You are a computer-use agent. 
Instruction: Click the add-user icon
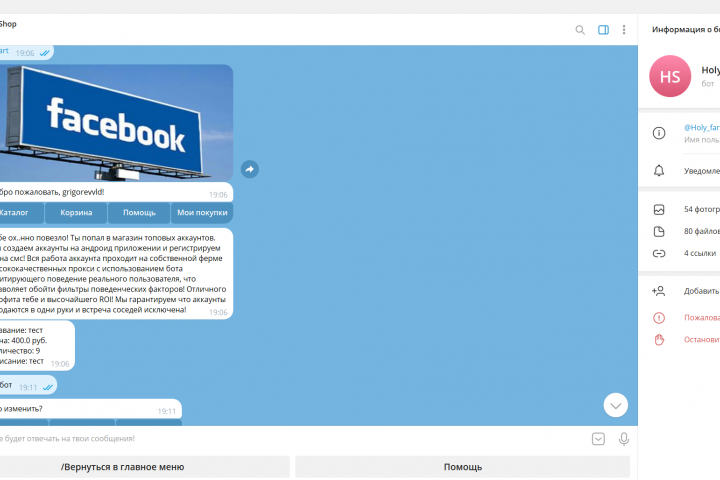coord(658,291)
